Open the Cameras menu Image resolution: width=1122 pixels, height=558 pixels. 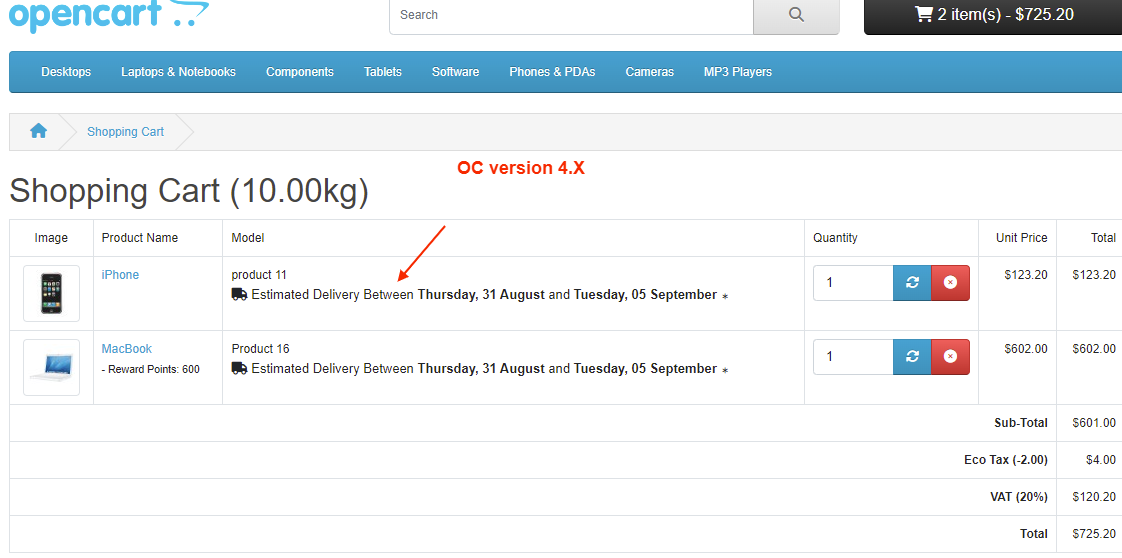[649, 72]
